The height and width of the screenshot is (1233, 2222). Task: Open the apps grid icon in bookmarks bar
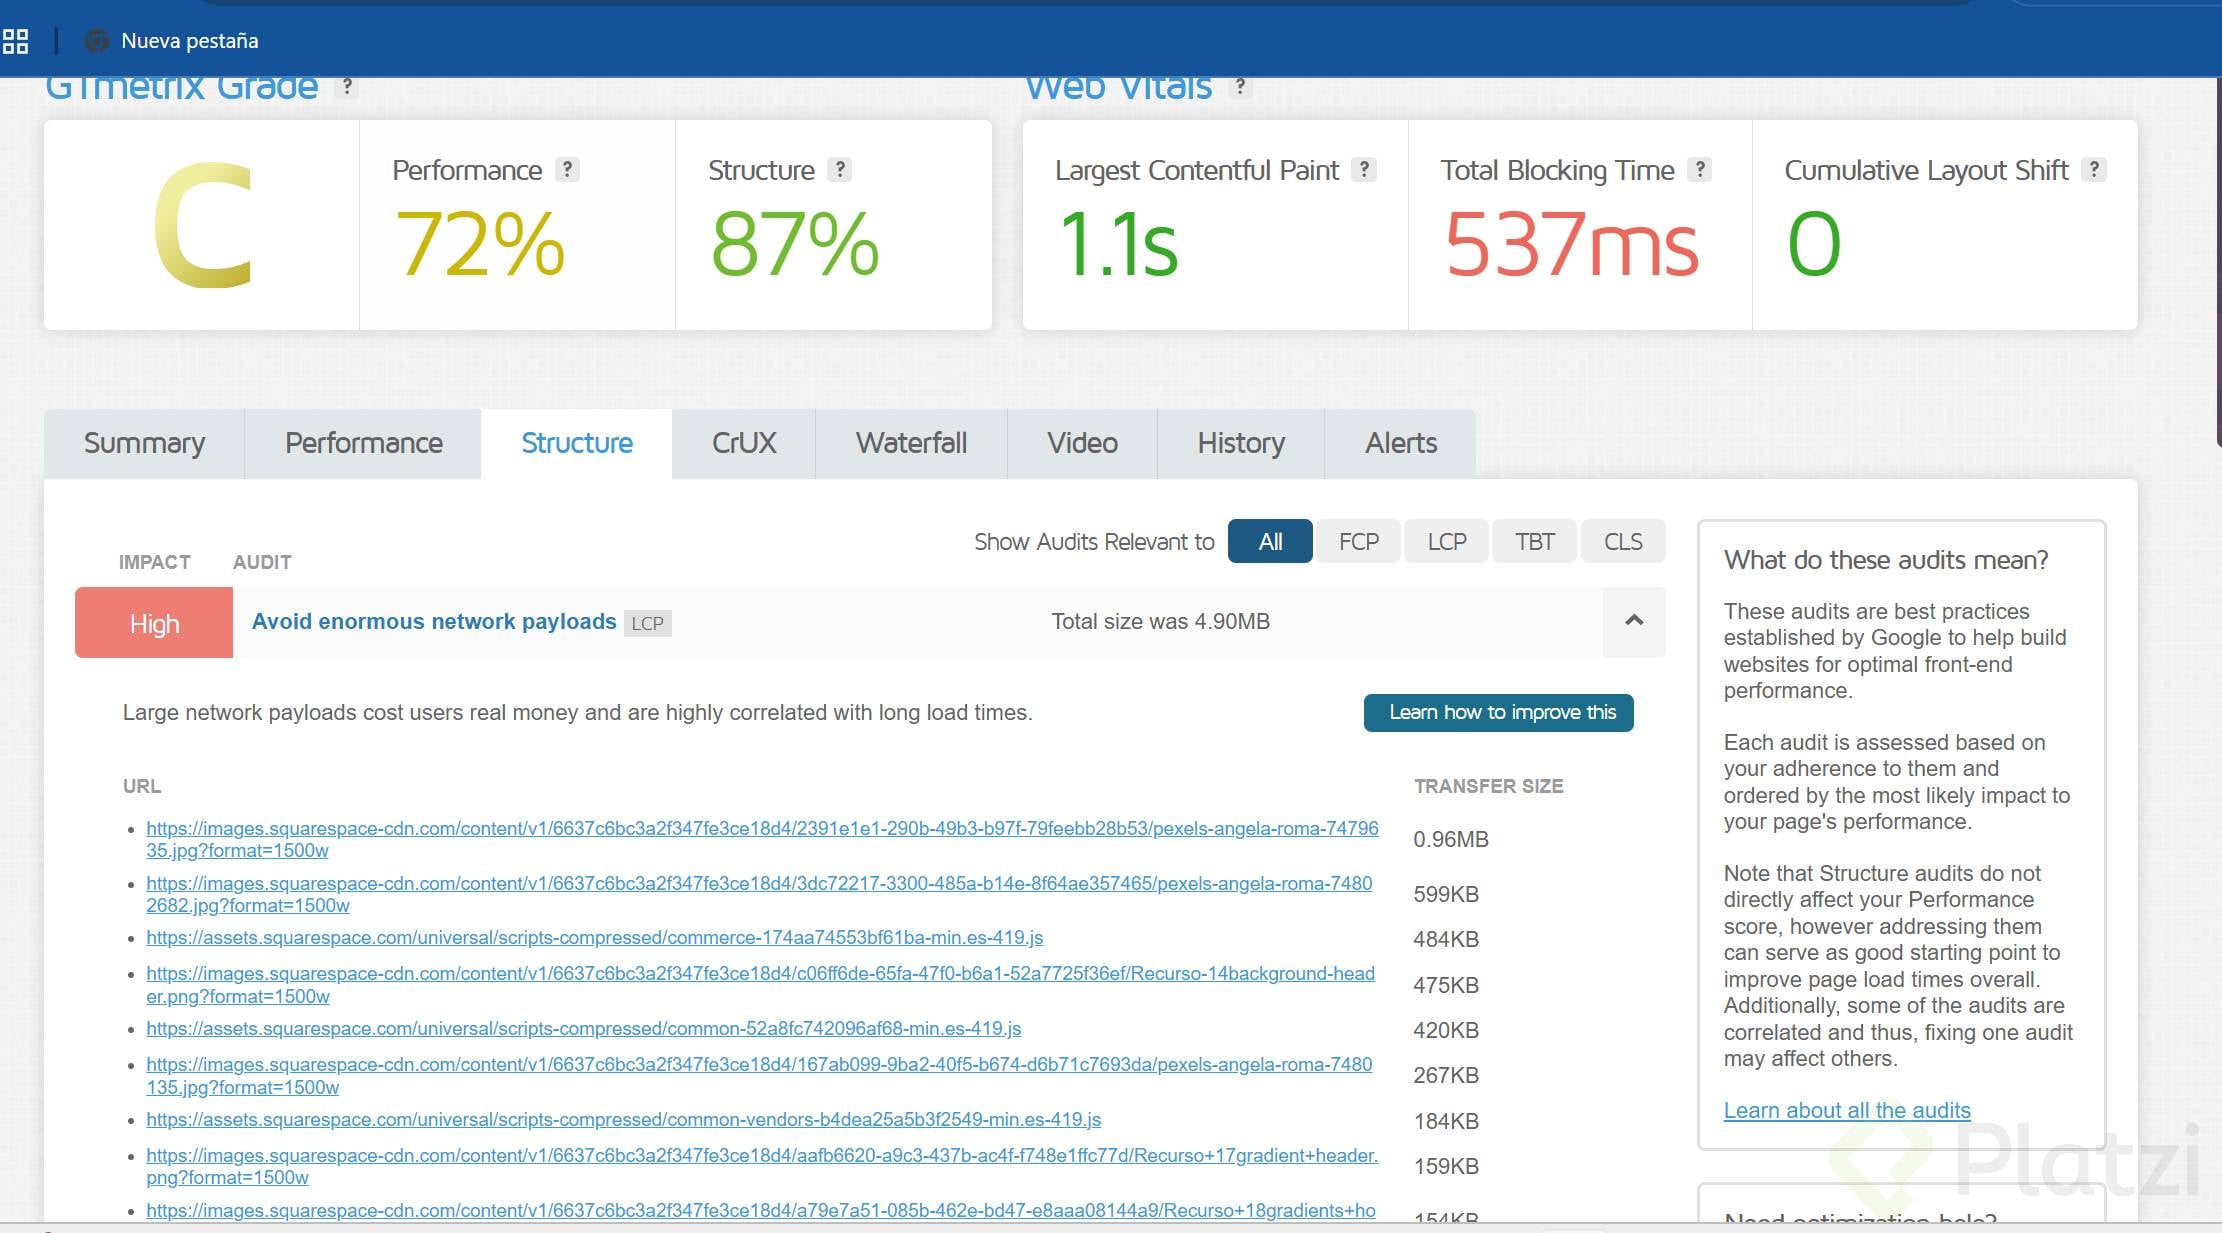tap(16, 41)
